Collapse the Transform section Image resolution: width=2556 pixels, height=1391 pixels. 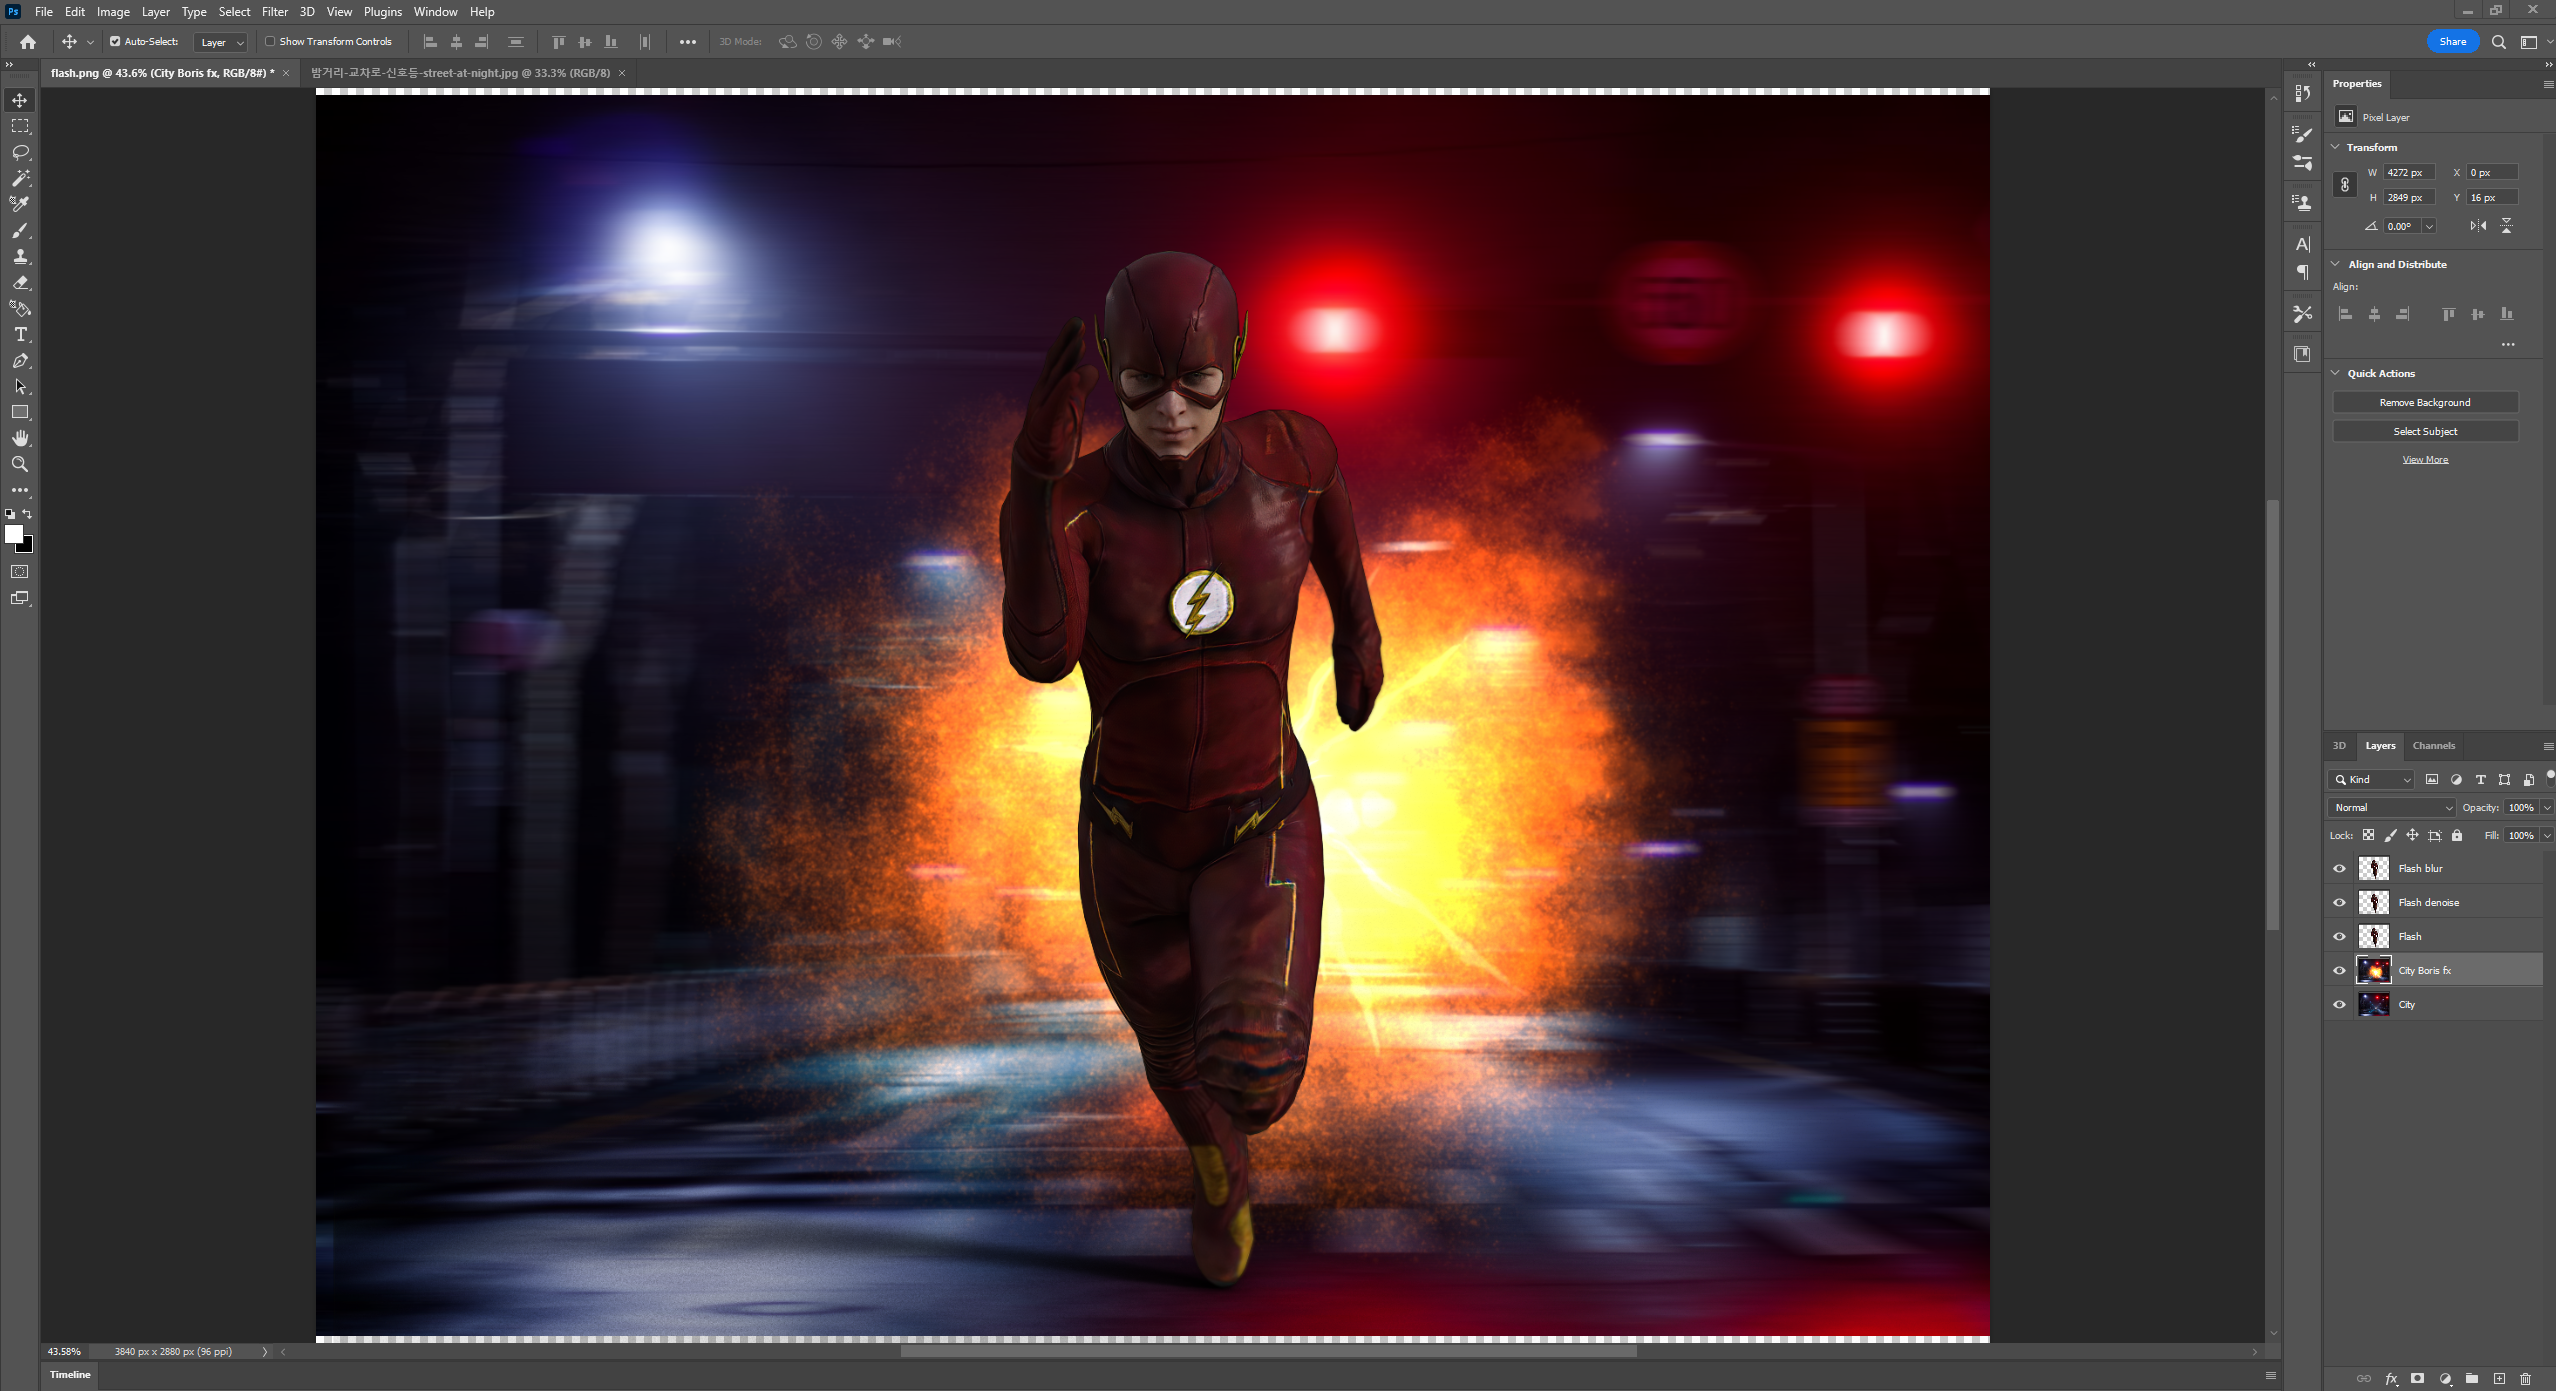[2336, 147]
